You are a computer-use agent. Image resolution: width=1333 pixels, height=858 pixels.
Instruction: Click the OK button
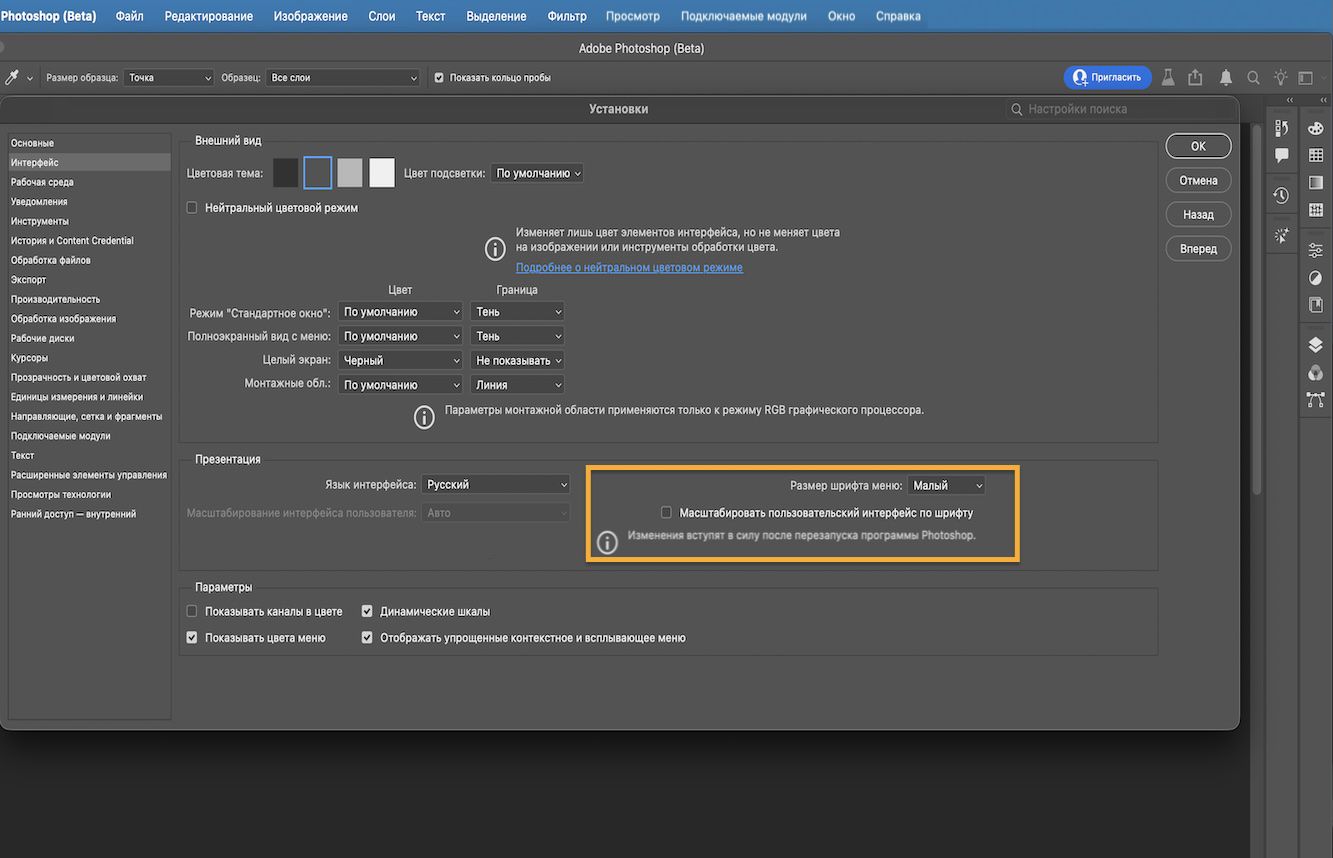(1198, 145)
